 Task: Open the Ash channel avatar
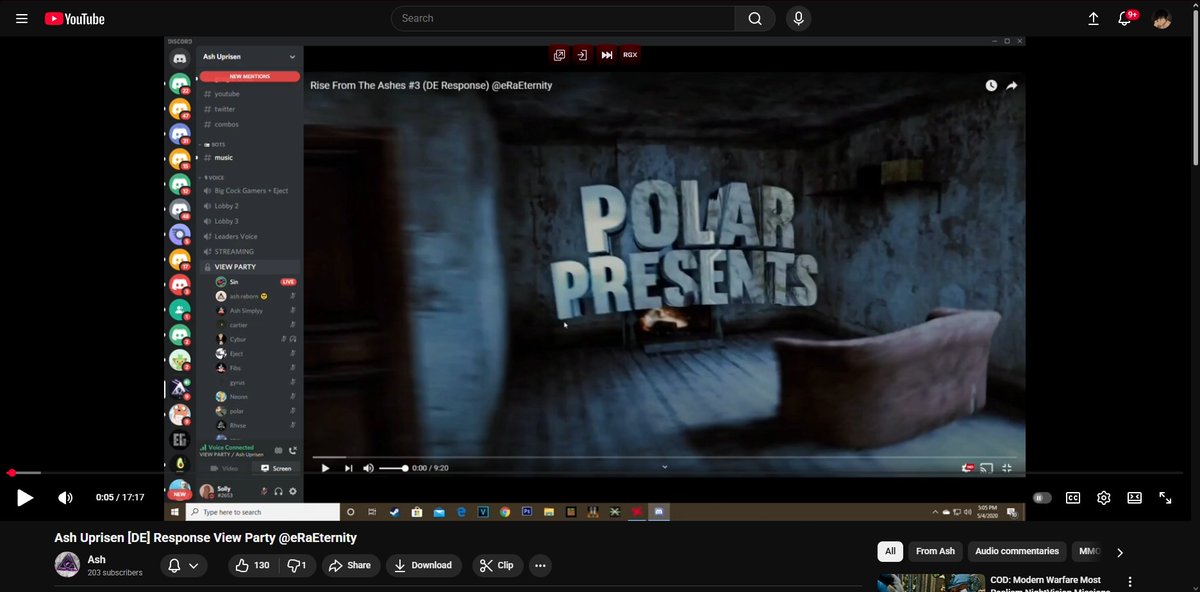tap(67, 565)
